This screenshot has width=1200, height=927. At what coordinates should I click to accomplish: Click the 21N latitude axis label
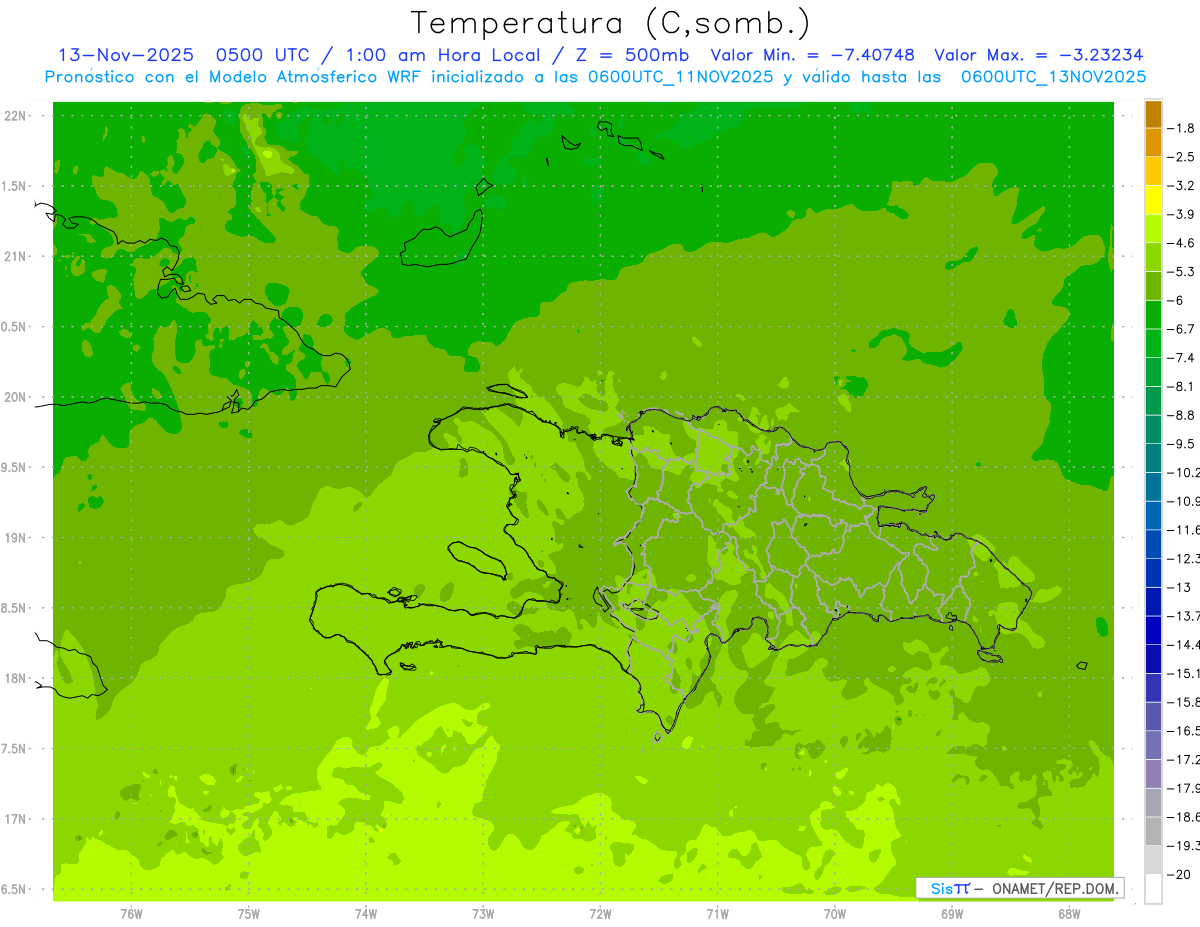(15, 256)
